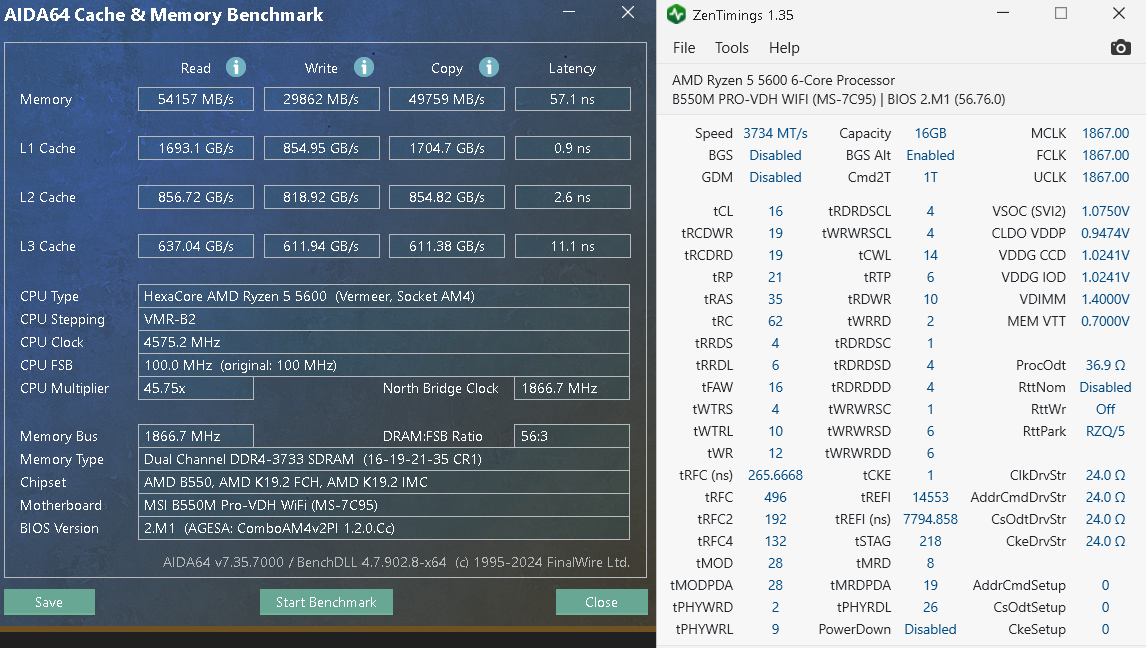Click the Copy info icon in AIDA64

489,67
